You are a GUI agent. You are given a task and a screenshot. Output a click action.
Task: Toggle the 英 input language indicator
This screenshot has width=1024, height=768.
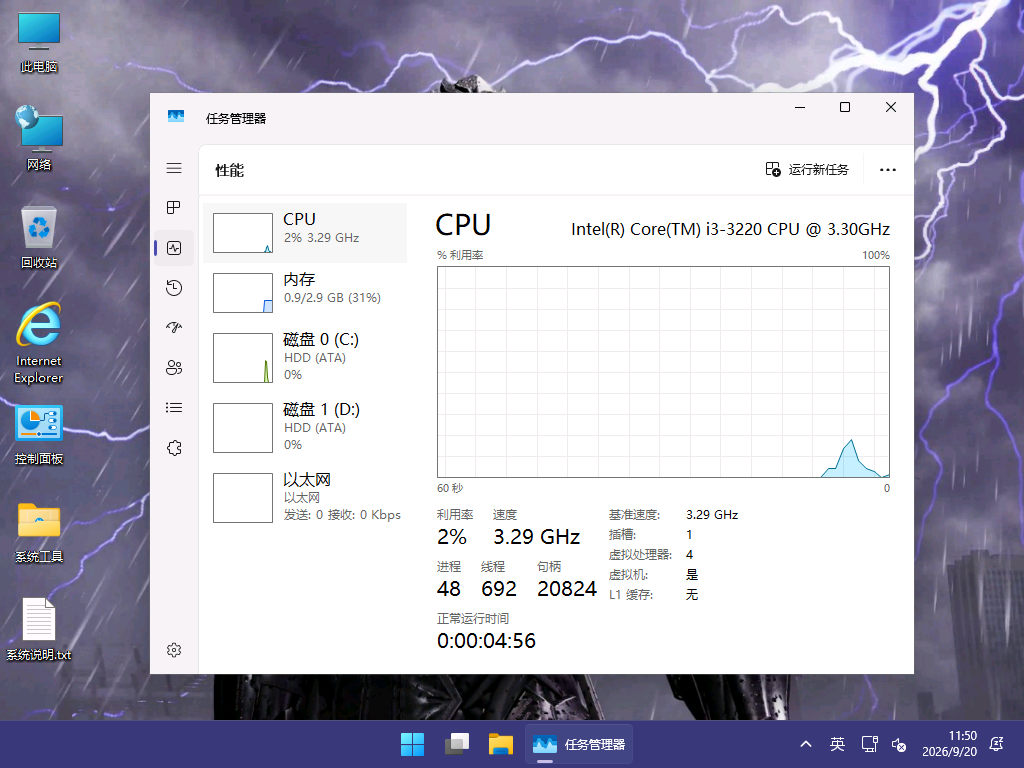coord(837,744)
